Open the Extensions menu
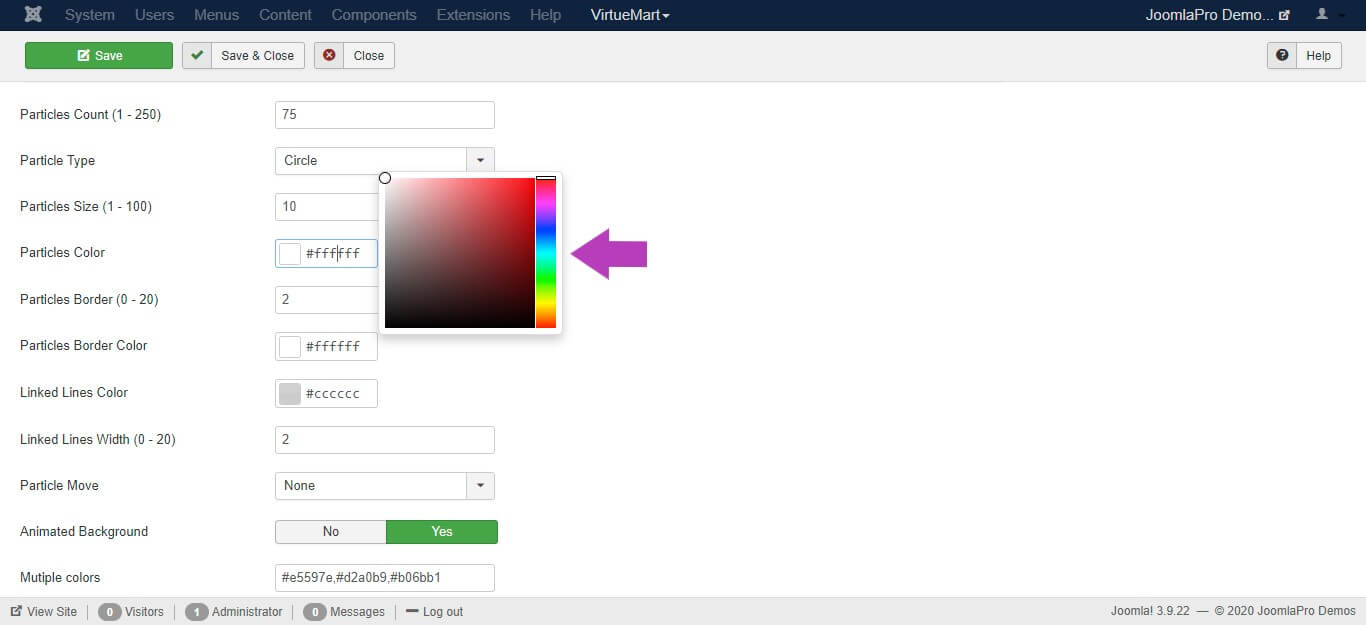 [x=473, y=15]
